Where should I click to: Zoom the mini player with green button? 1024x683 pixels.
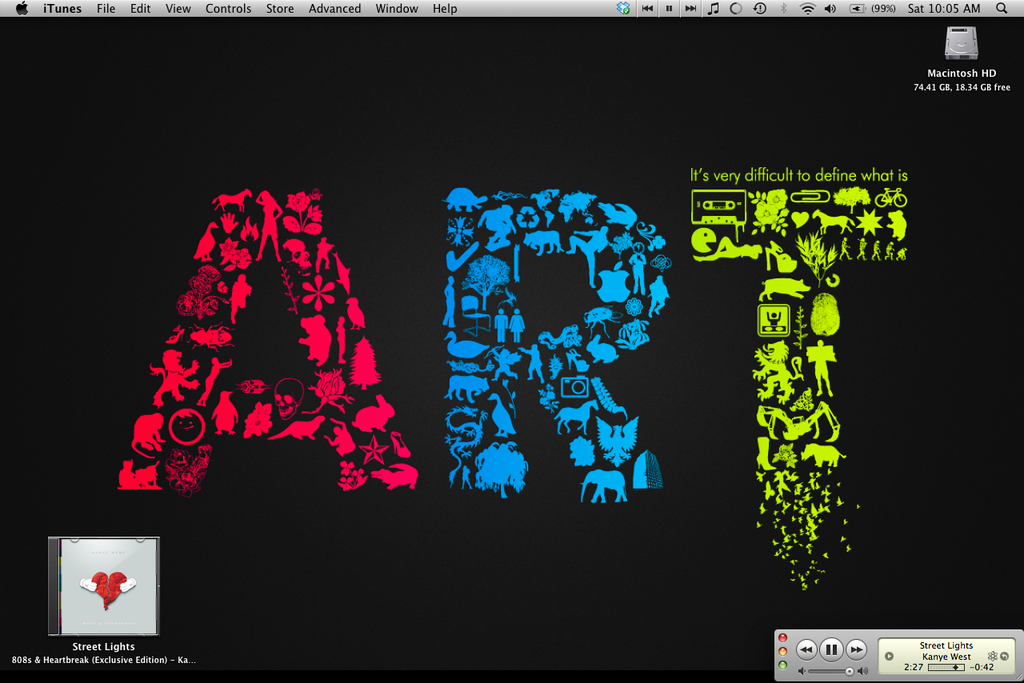pos(783,665)
